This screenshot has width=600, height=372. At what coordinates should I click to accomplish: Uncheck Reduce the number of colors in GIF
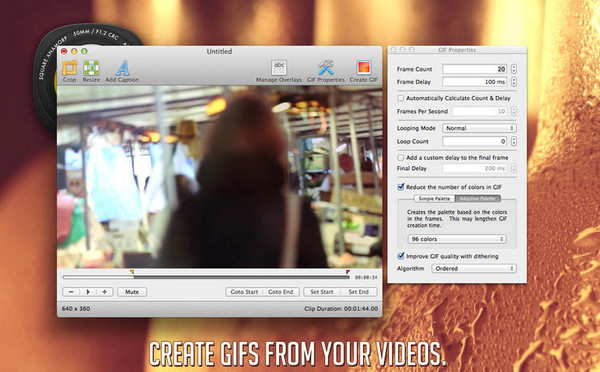pos(401,187)
